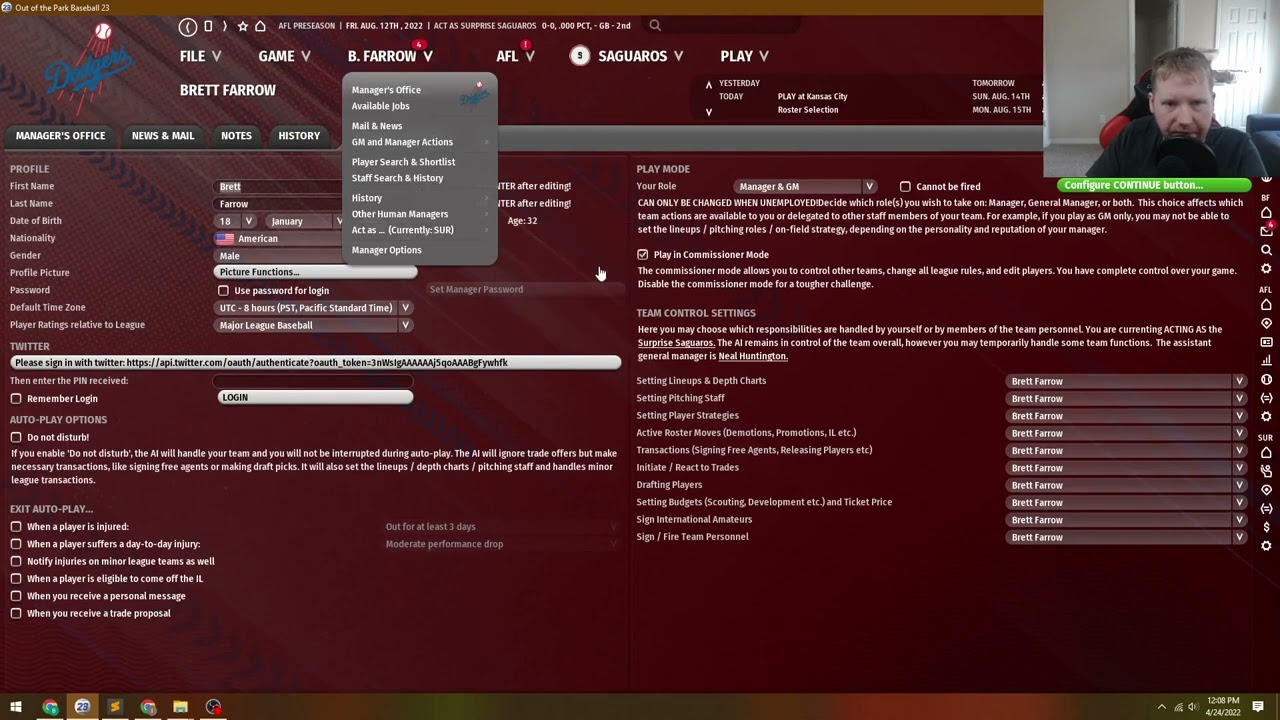1280x720 pixels.
Task: Click the back navigation arrow icon
Action: pos(188,26)
